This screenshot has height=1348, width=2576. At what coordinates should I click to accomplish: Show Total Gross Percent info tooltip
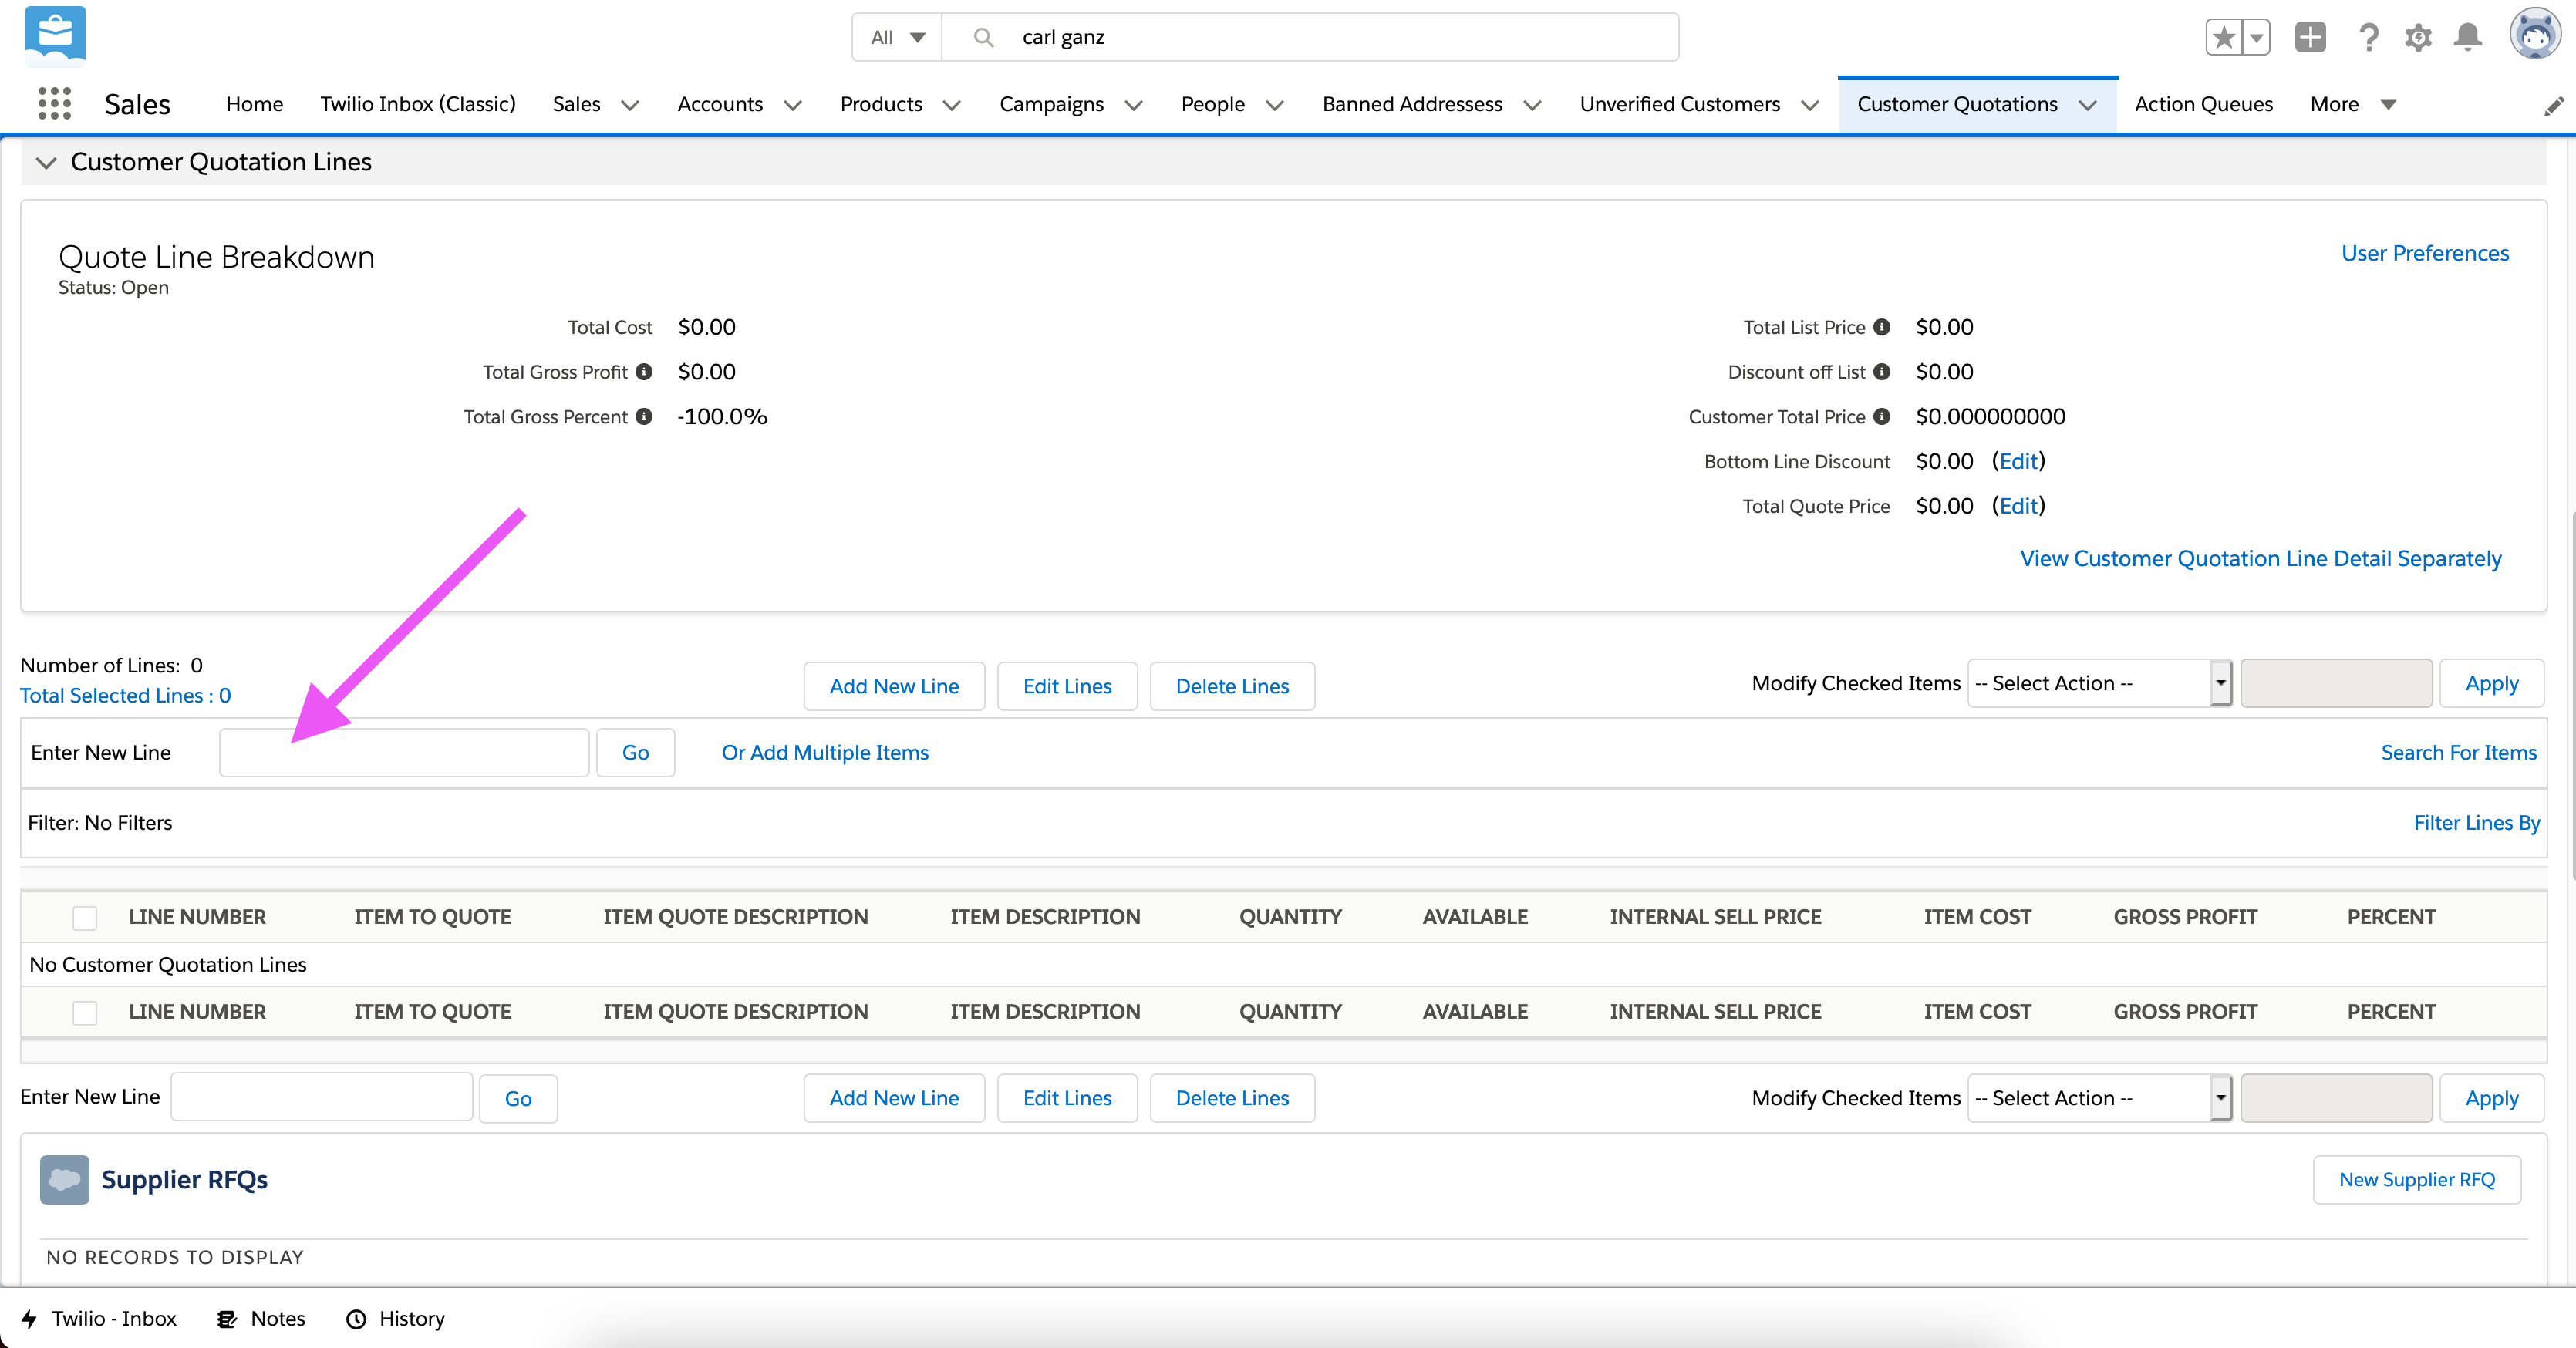coord(644,416)
